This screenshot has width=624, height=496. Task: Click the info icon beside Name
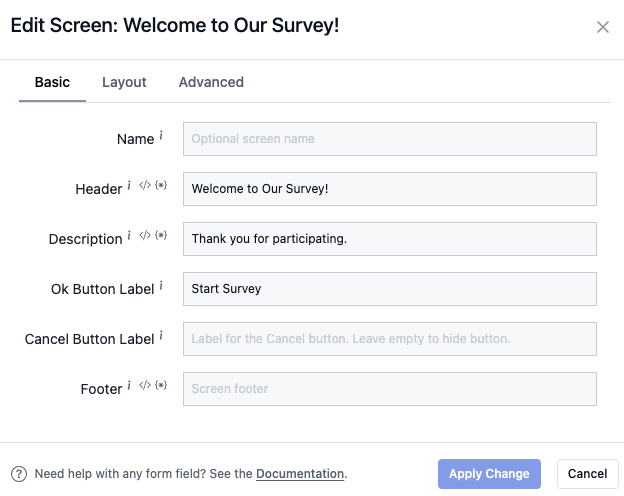(x=161, y=136)
